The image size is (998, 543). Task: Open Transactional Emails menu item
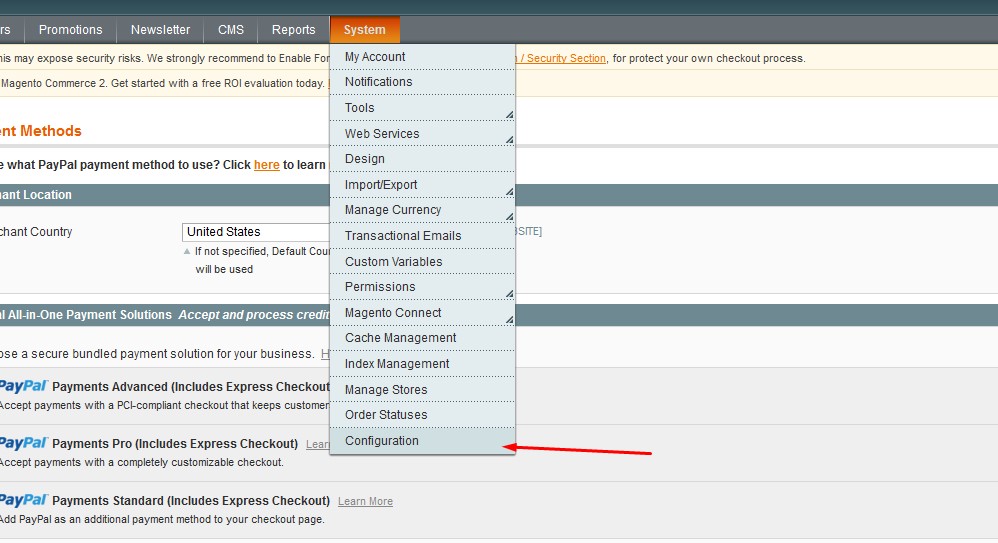(x=403, y=236)
